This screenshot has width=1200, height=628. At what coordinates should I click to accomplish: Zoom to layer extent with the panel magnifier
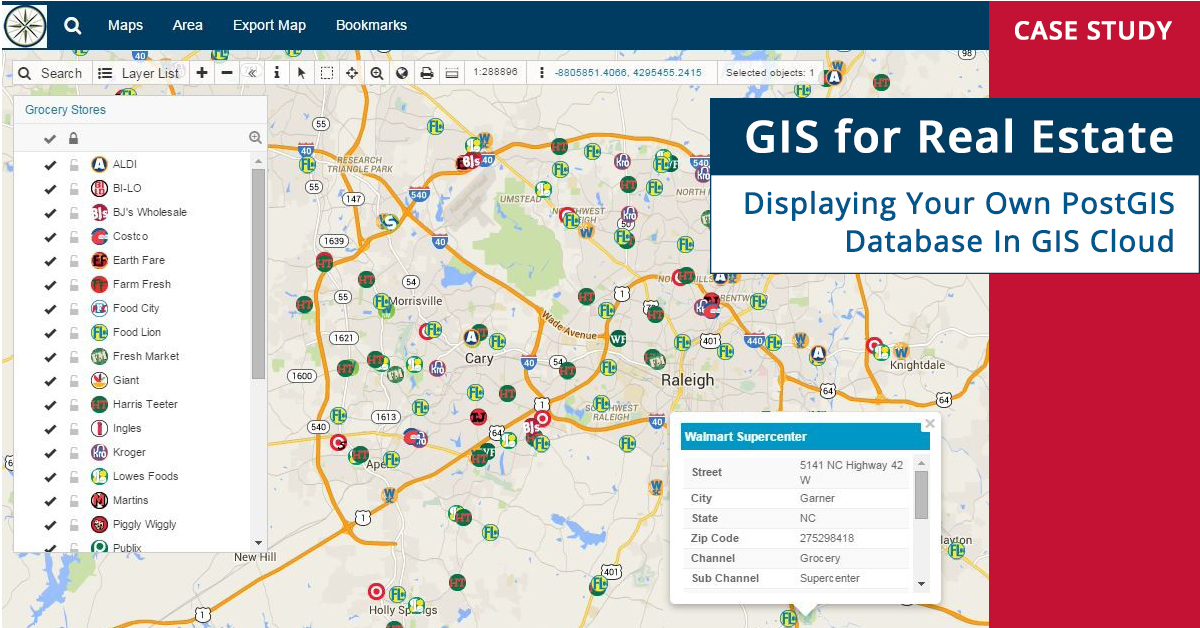click(x=255, y=138)
